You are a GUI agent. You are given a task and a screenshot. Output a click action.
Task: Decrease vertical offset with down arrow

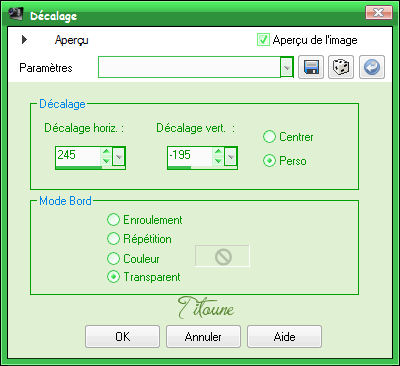pyautogui.click(x=218, y=161)
